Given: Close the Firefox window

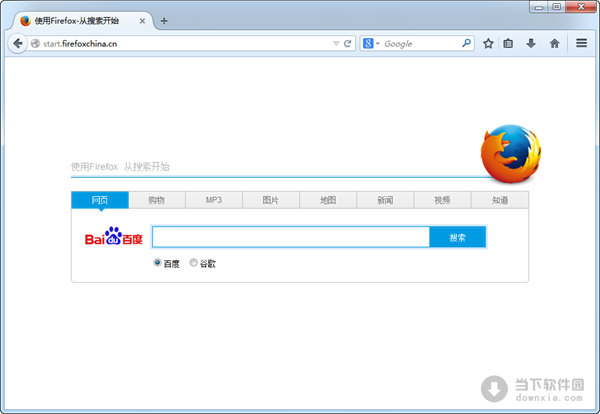Looking at the screenshot, I should [581, 7].
